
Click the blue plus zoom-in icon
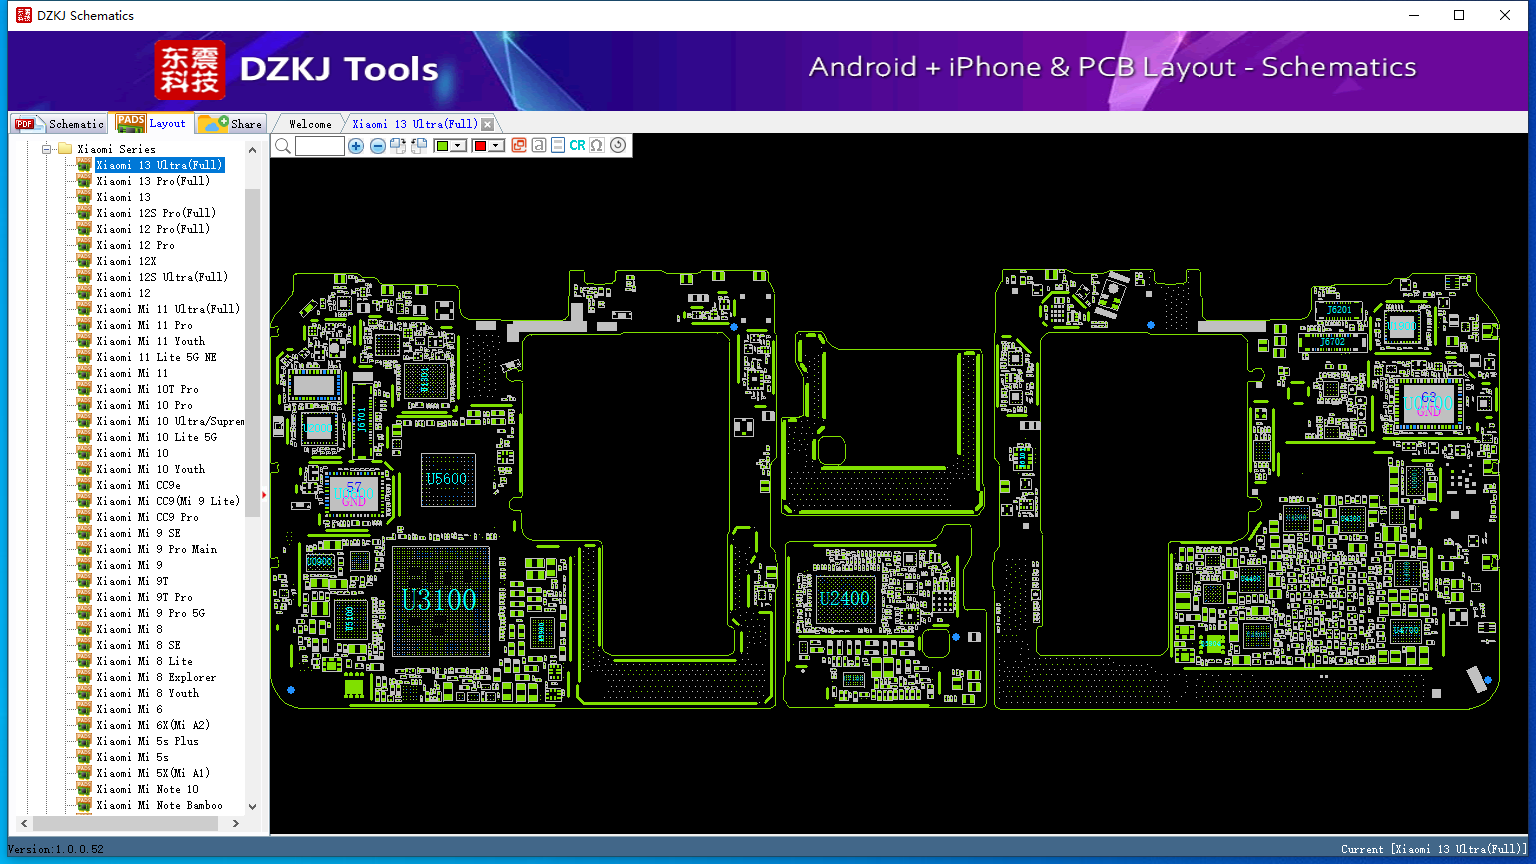pyautogui.click(x=356, y=146)
